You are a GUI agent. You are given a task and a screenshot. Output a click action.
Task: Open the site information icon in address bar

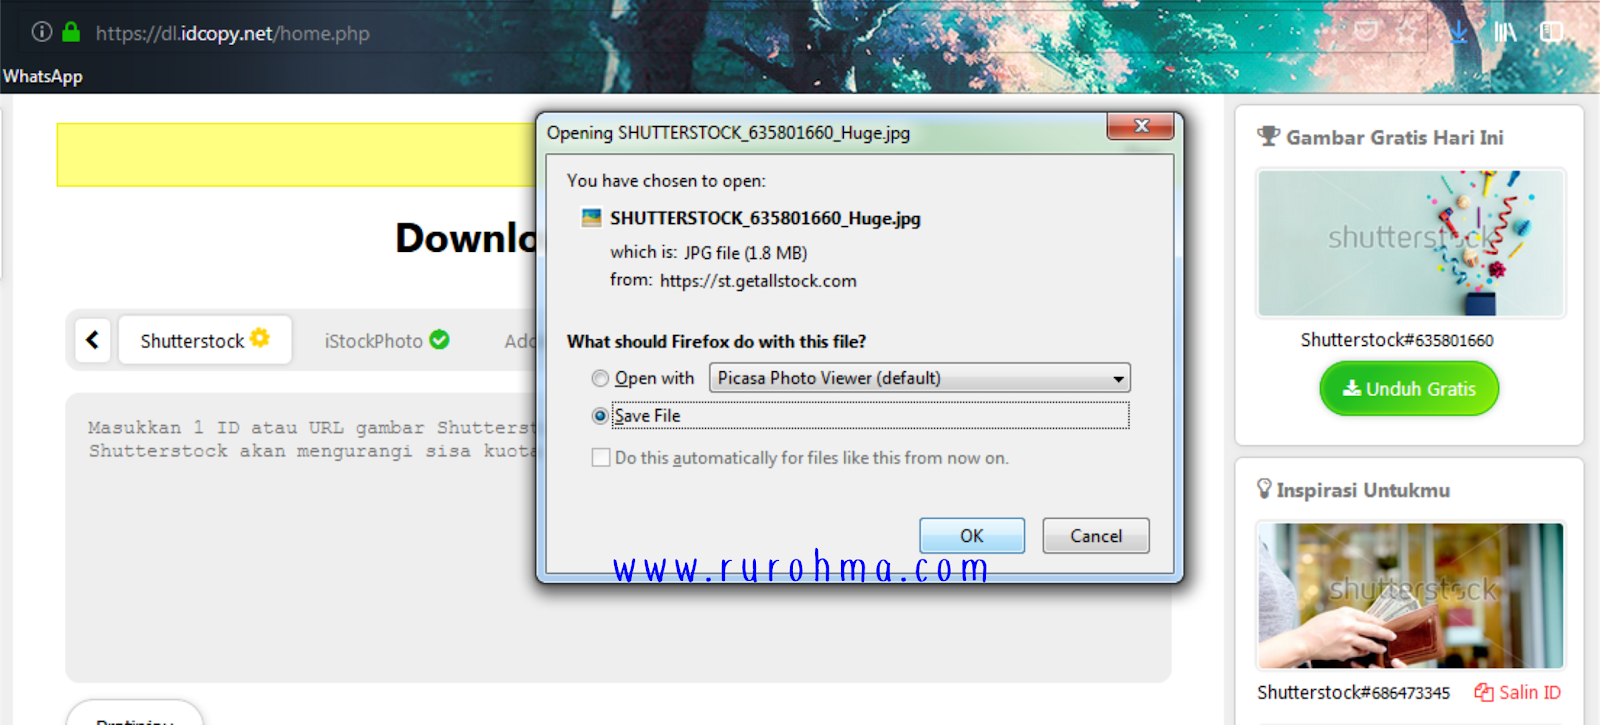[x=42, y=32]
